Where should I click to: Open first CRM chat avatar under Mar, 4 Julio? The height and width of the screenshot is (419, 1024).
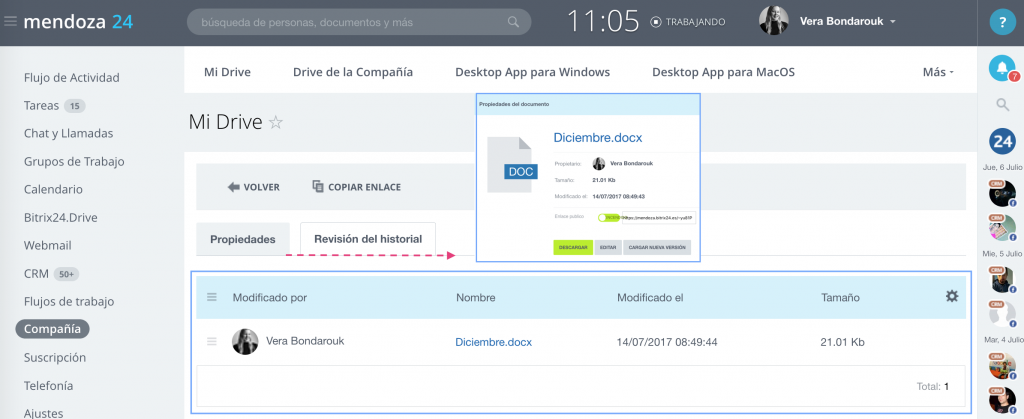click(x=1002, y=366)
